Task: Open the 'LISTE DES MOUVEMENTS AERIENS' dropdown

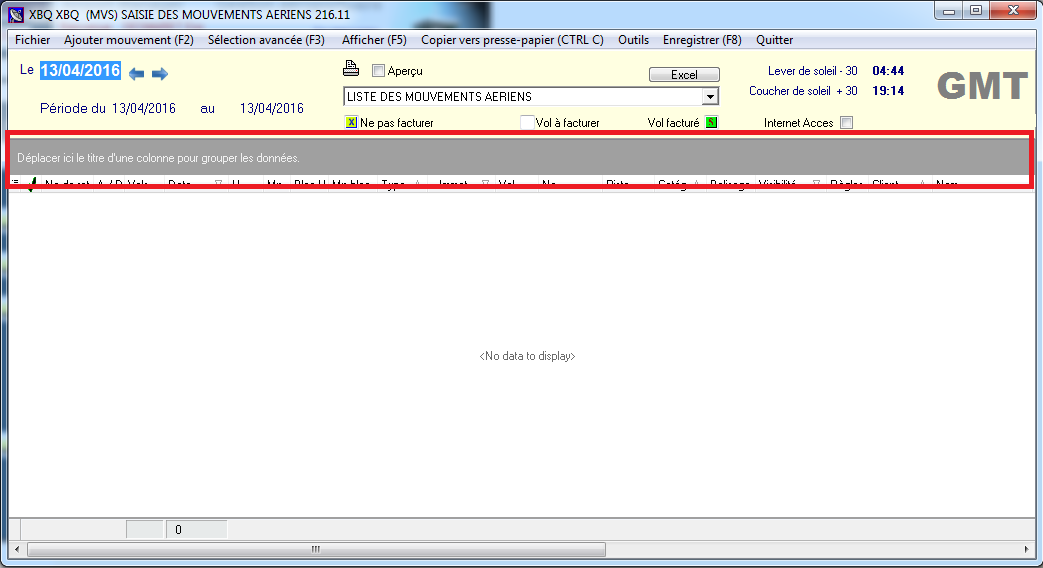Action: point(710,97)
